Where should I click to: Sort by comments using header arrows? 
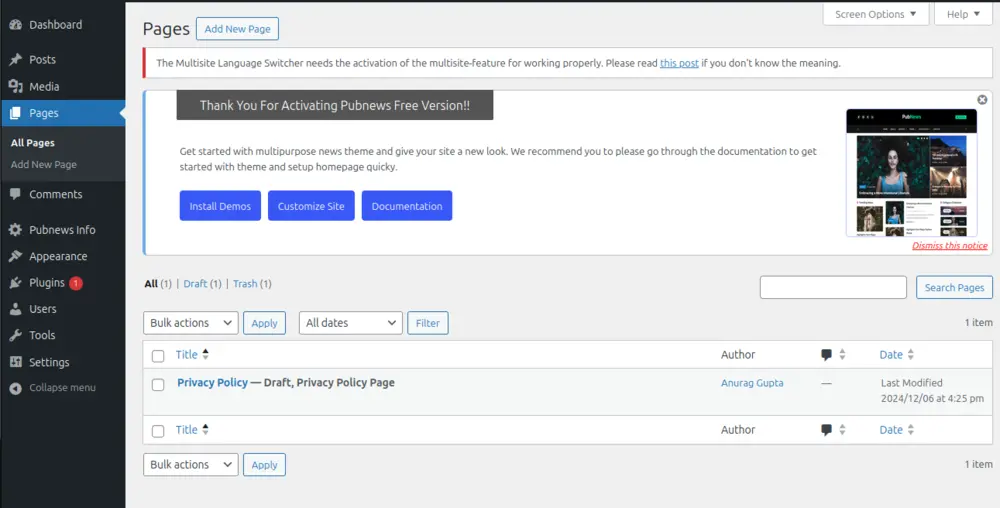pos(842,354)
